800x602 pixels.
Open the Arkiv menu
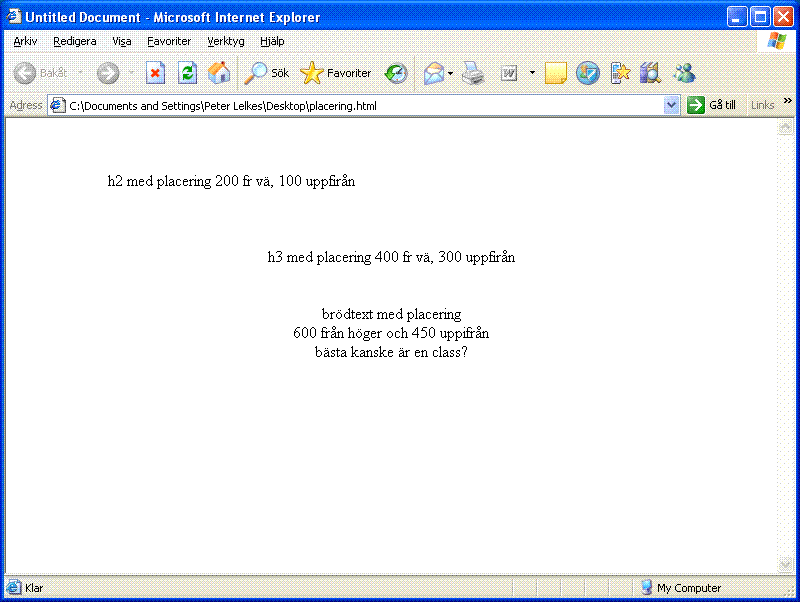pyautogui.click(x=25, y=41)
